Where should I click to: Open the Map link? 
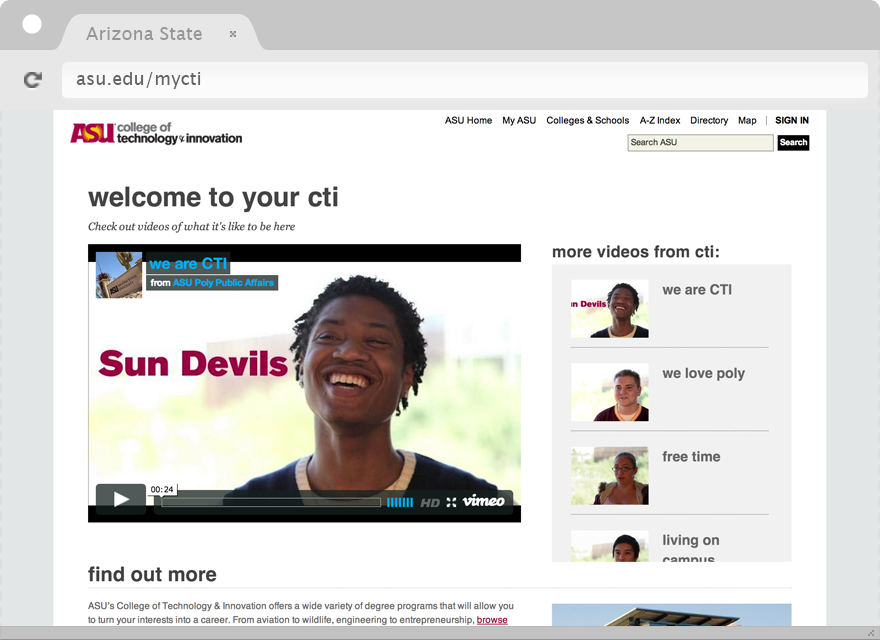click(747, 120)
